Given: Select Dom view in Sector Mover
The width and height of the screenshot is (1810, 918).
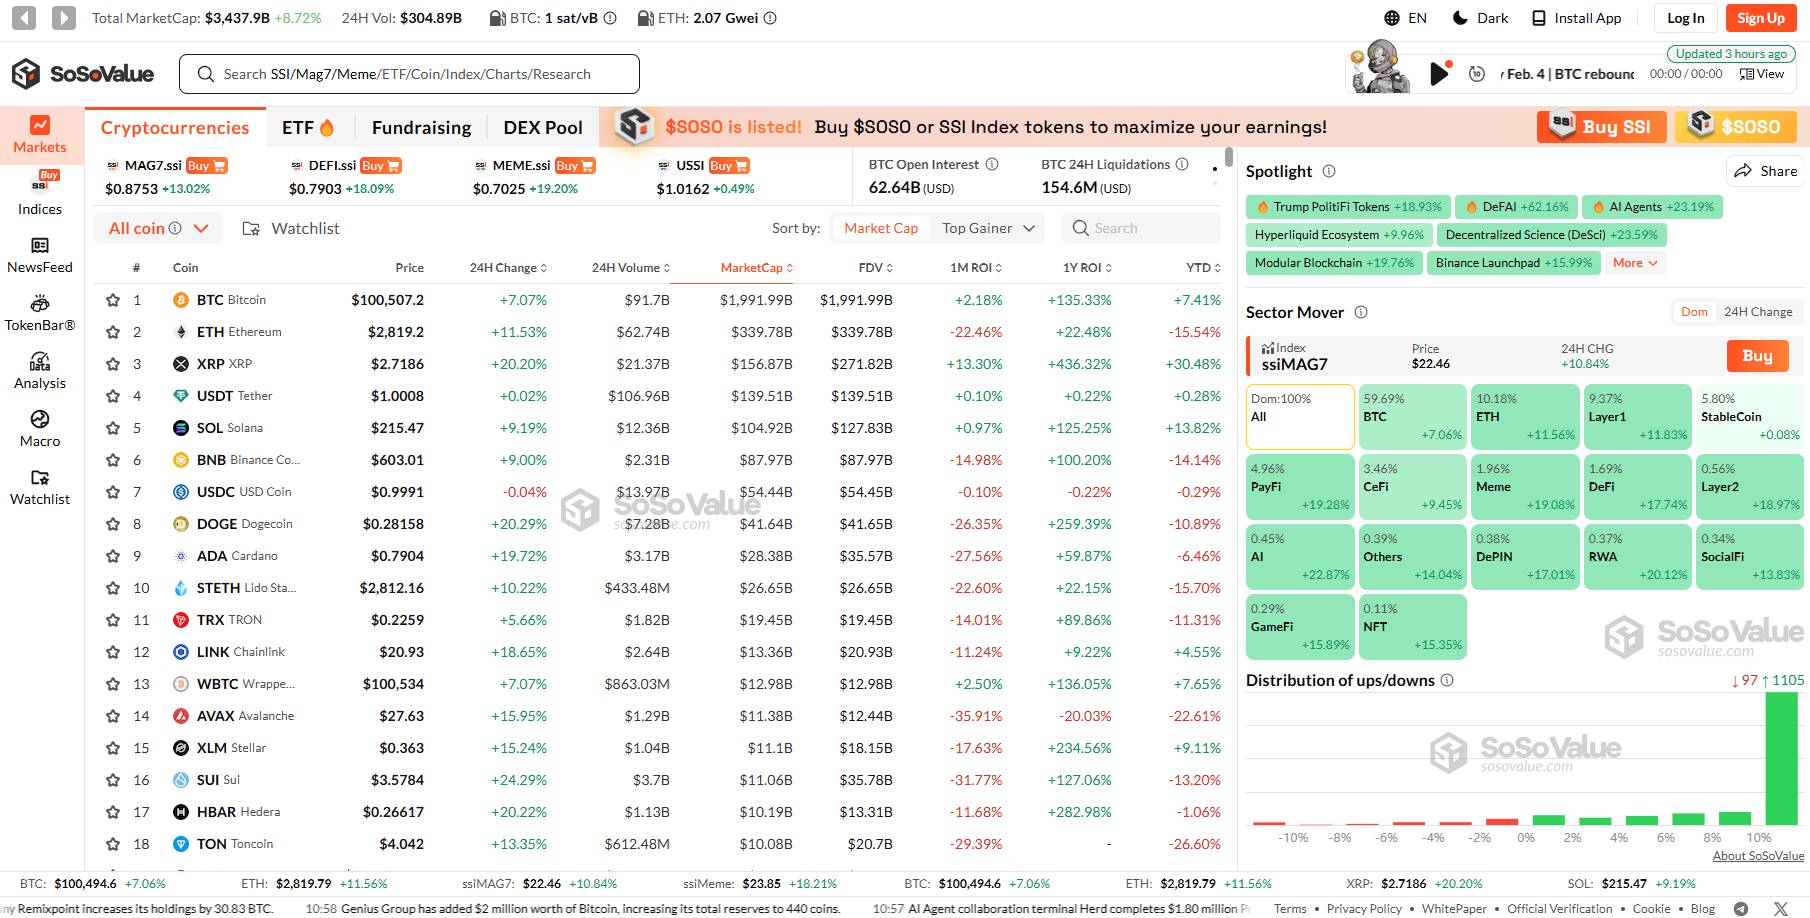Looking at the screenshot, I should [1694, 312].
